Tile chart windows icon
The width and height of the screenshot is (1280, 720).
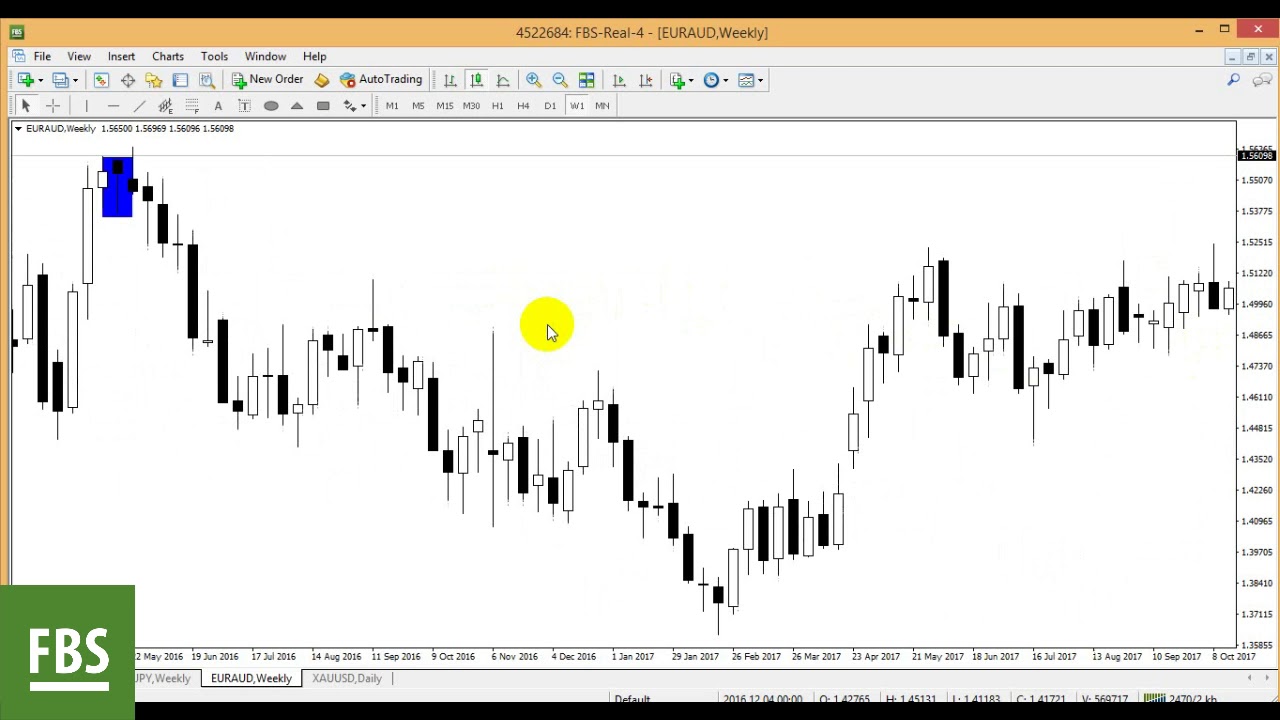click(587, 80)
